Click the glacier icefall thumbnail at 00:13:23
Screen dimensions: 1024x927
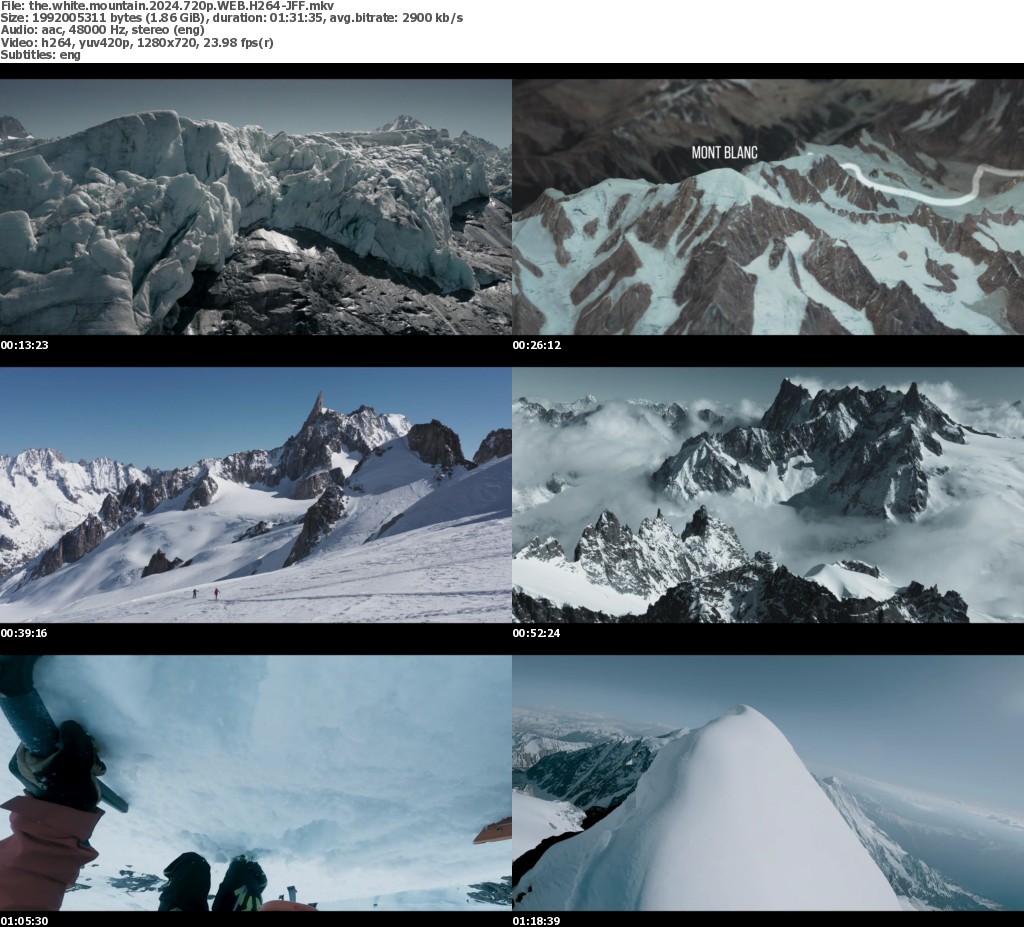(255, 207)
